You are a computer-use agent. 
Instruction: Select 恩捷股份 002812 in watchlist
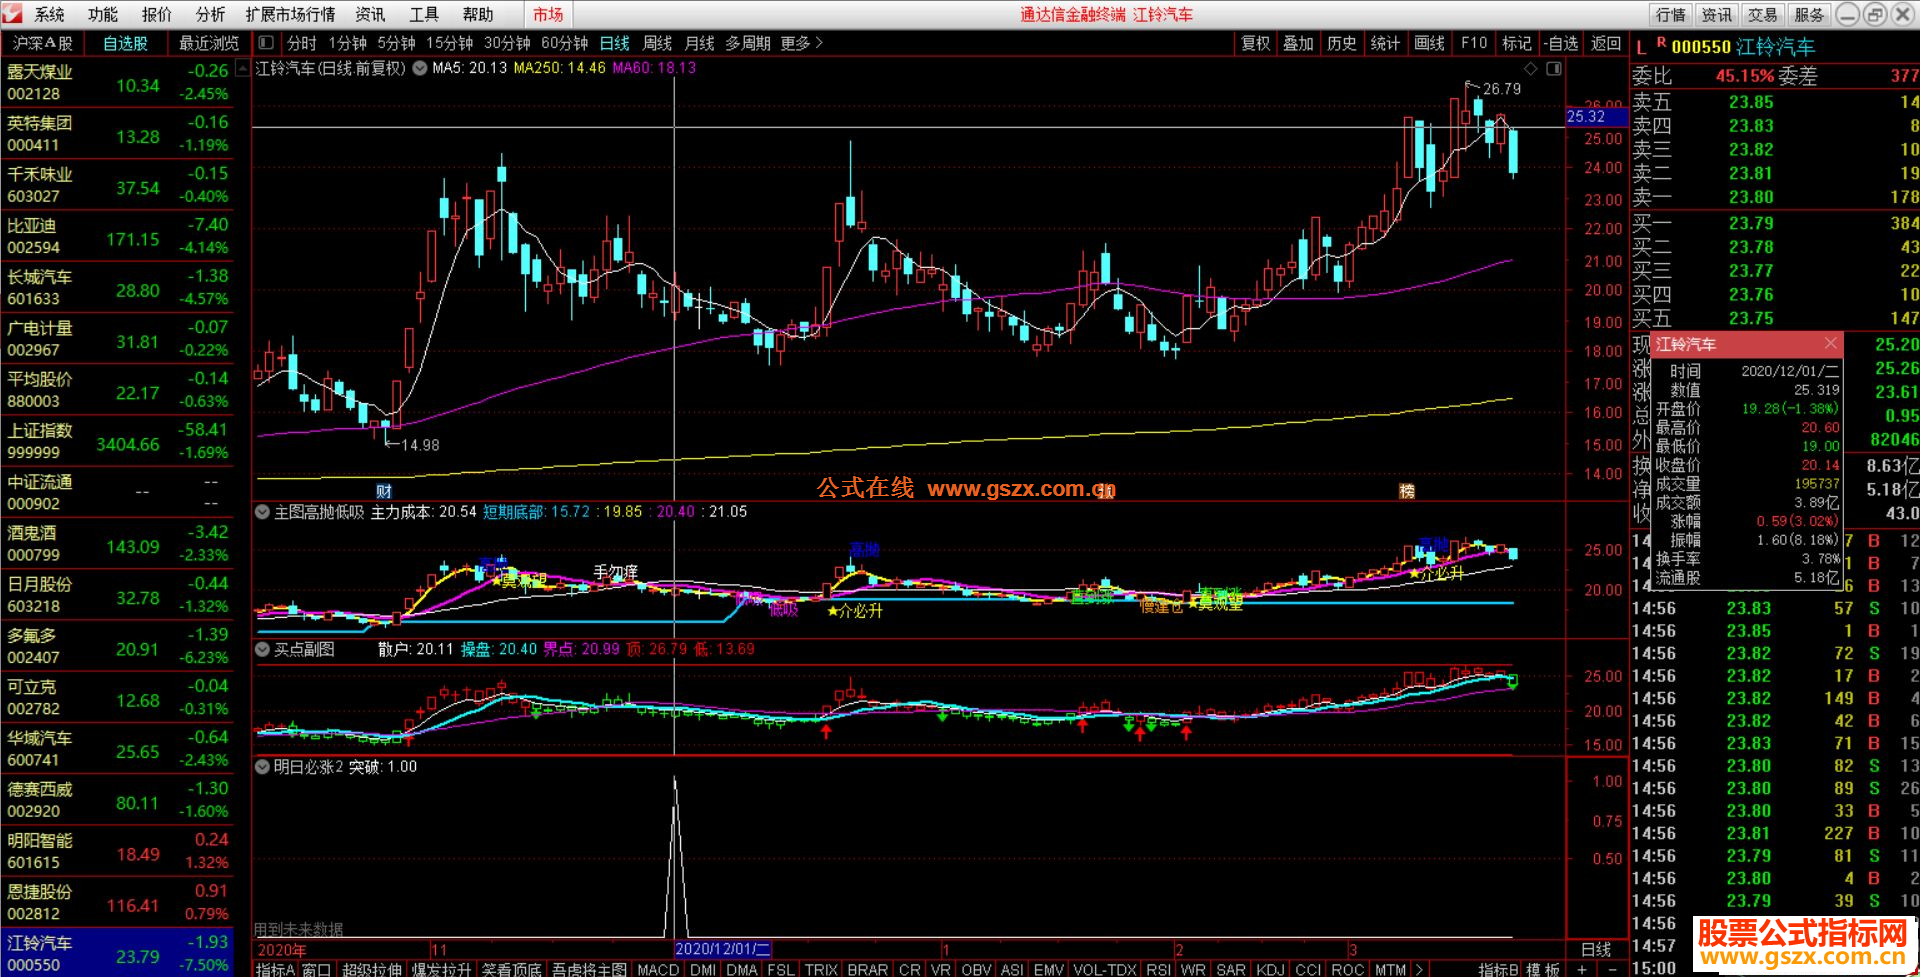(118, 902)
